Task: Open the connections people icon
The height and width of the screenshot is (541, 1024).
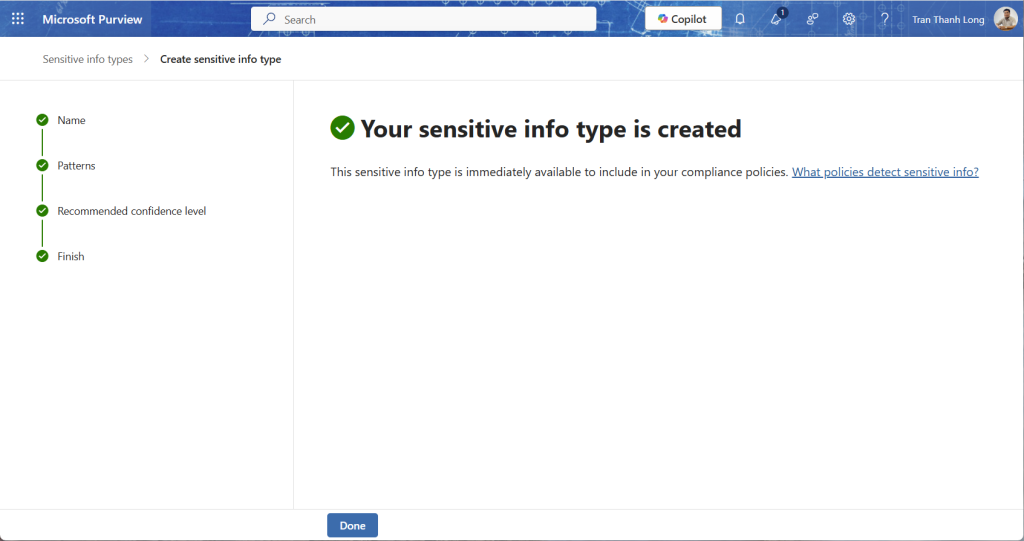Action: coord(812,19)
